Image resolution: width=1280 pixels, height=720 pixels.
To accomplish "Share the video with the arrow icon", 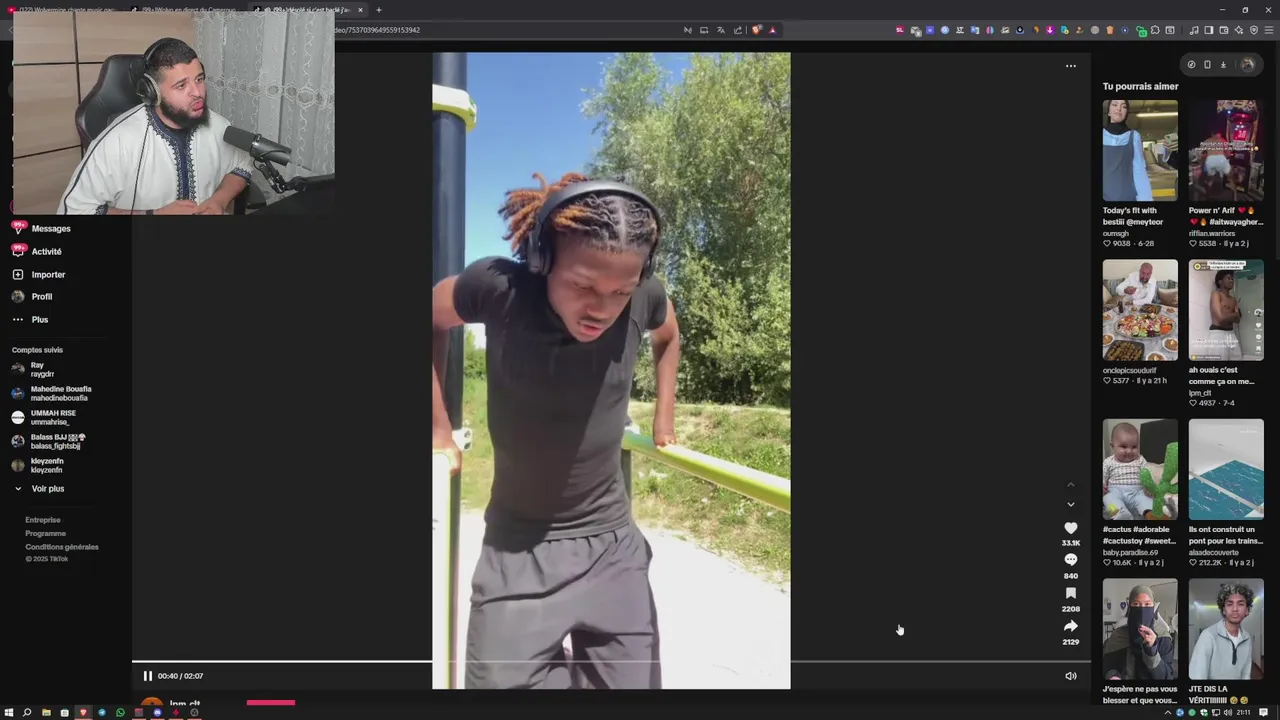I will click(1070, 626).
